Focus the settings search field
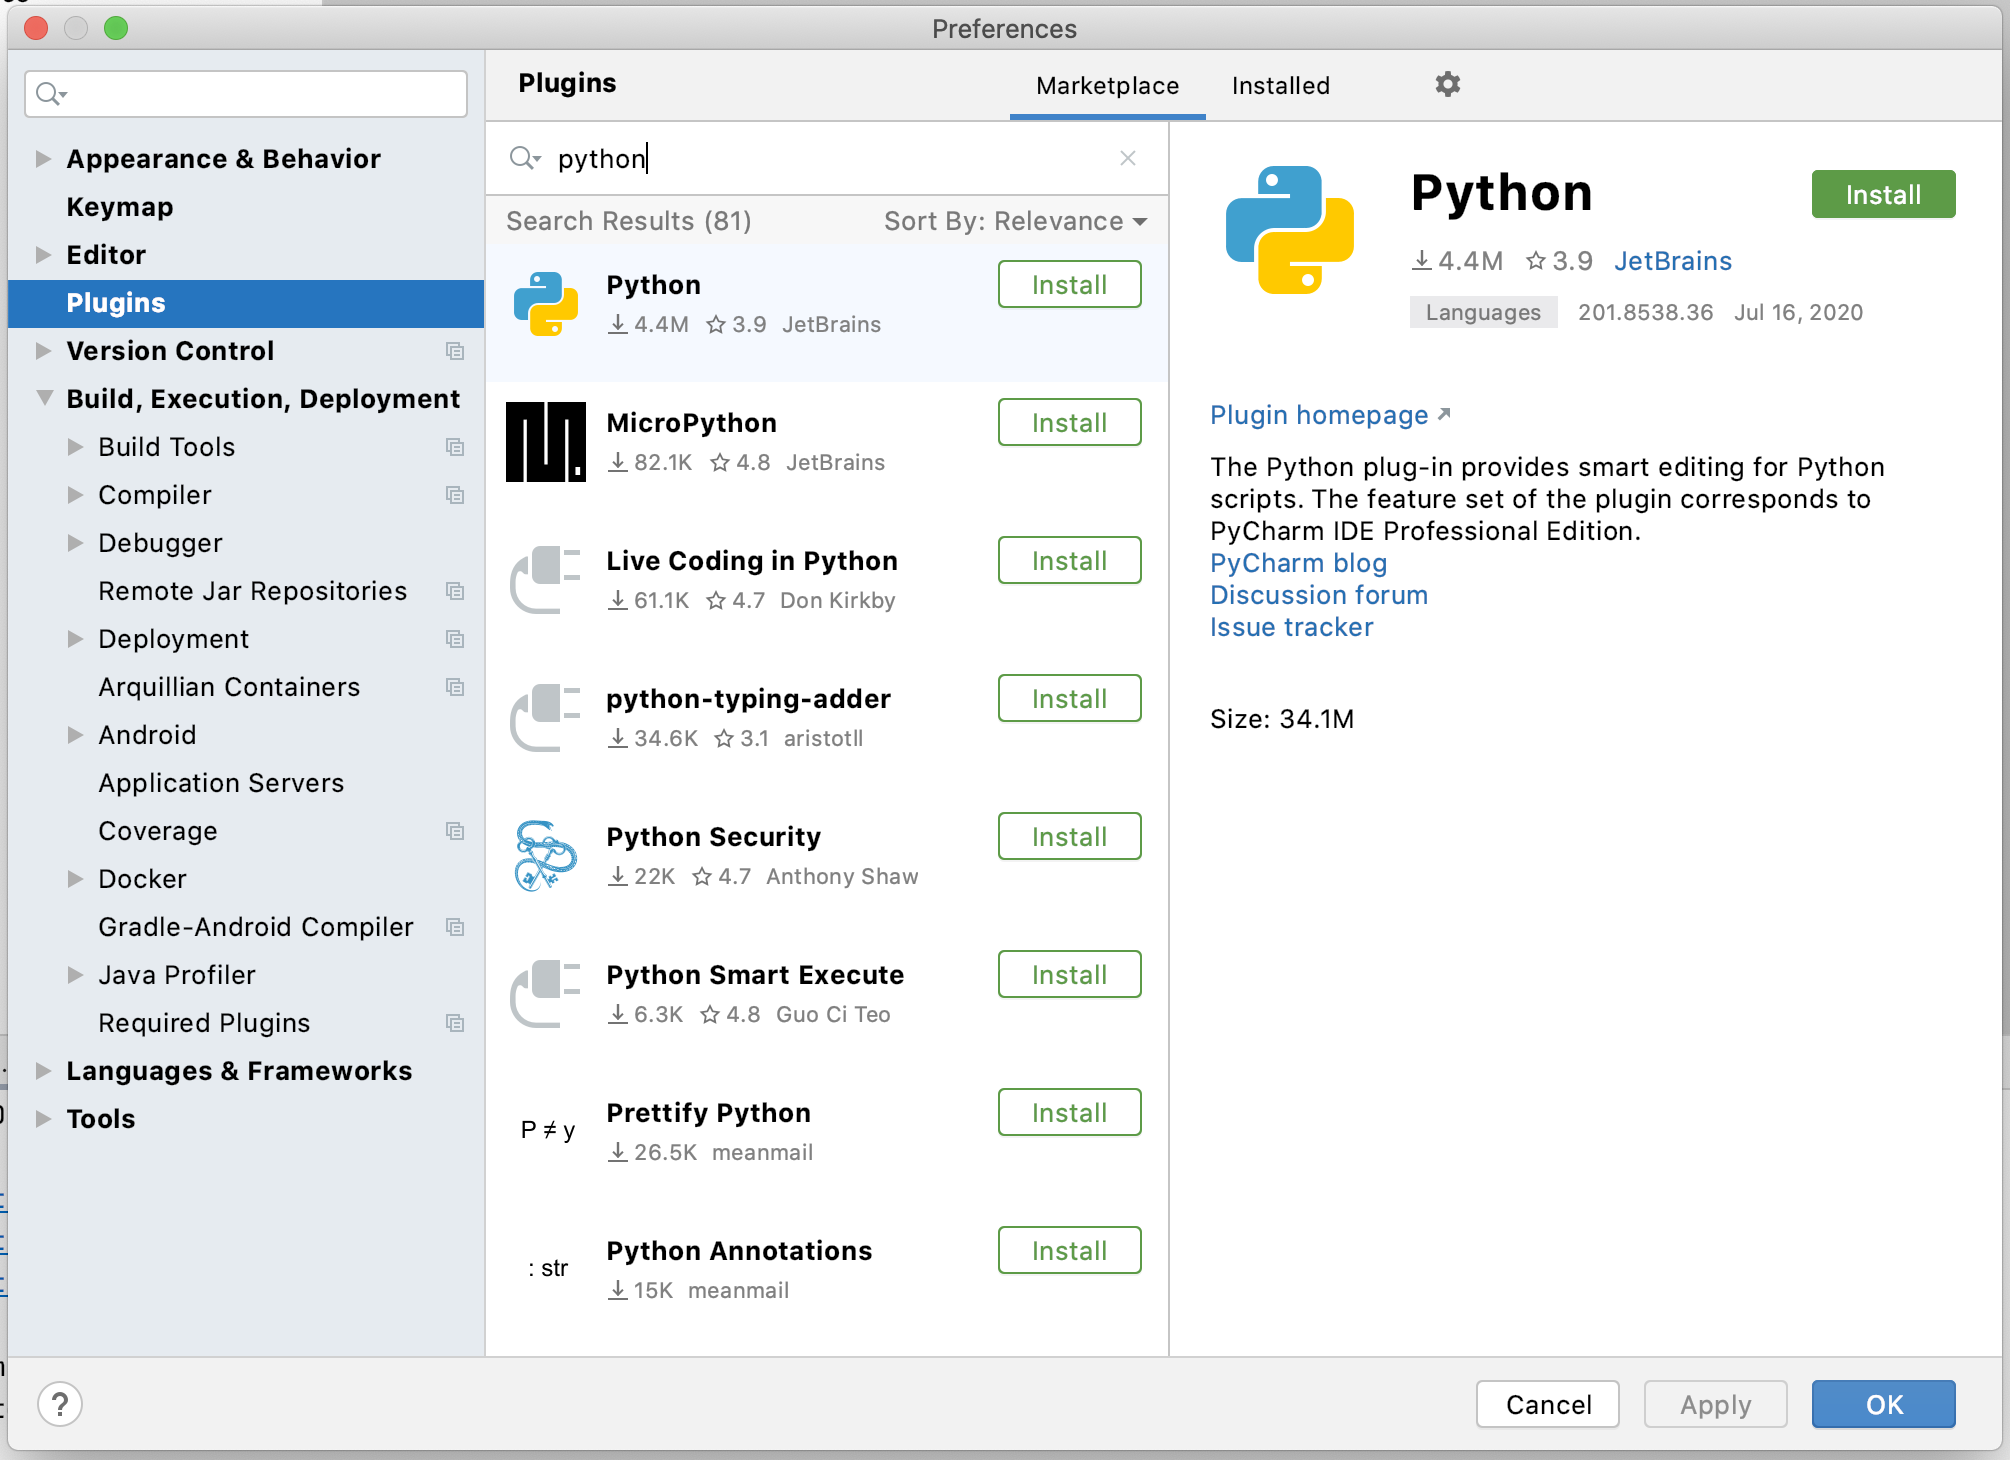 click(x=246, y=94)
